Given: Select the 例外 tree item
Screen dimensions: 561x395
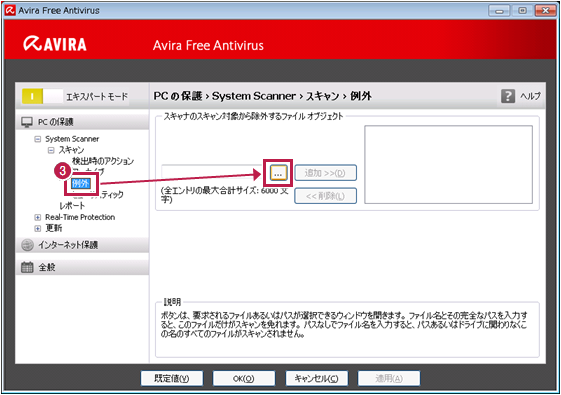Looking at the screenshot, I should point(81,184).
